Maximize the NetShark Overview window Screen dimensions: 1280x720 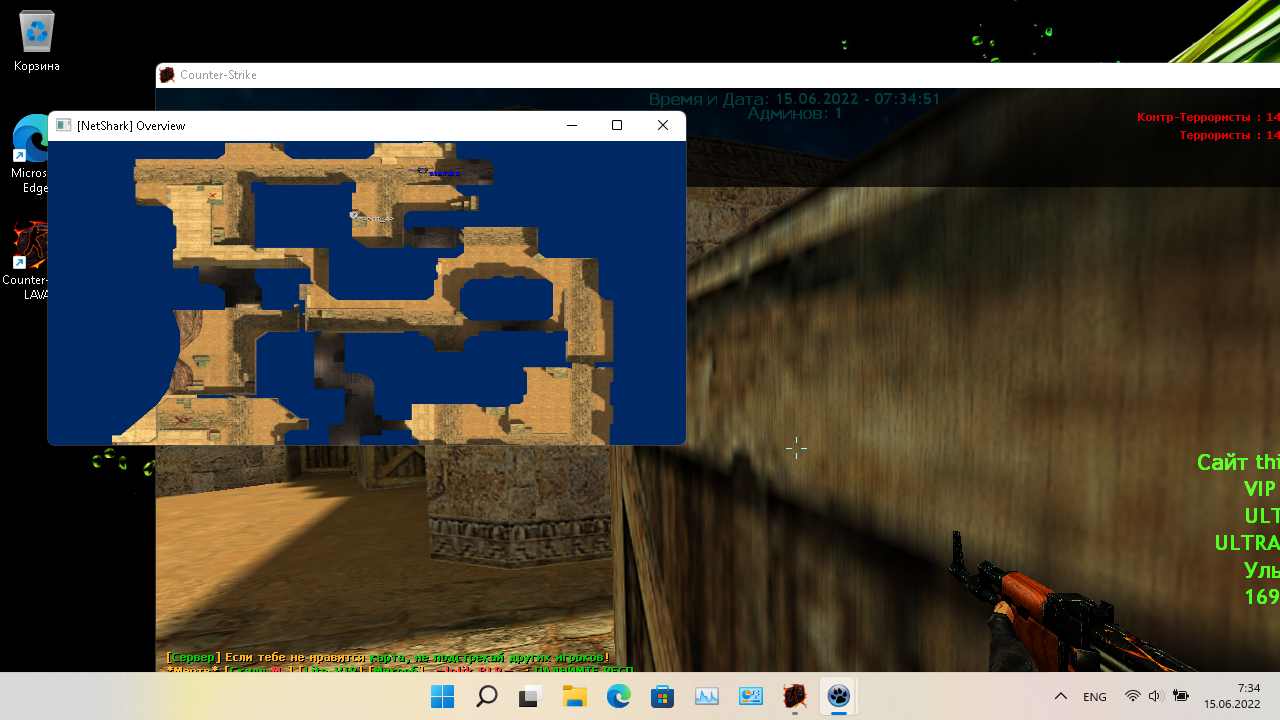click(x=617, y=125)
